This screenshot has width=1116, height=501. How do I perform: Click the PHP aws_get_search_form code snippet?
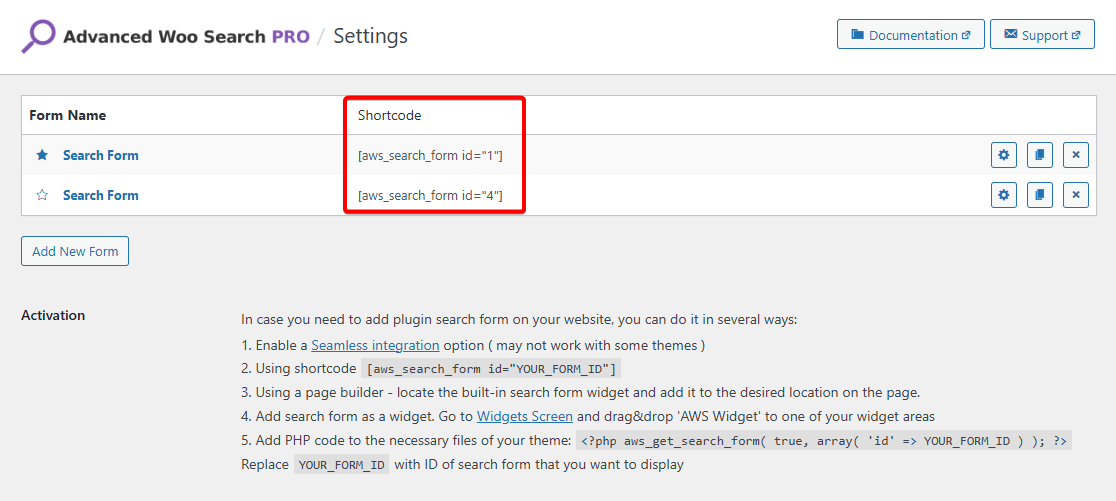tap(823, 441)
